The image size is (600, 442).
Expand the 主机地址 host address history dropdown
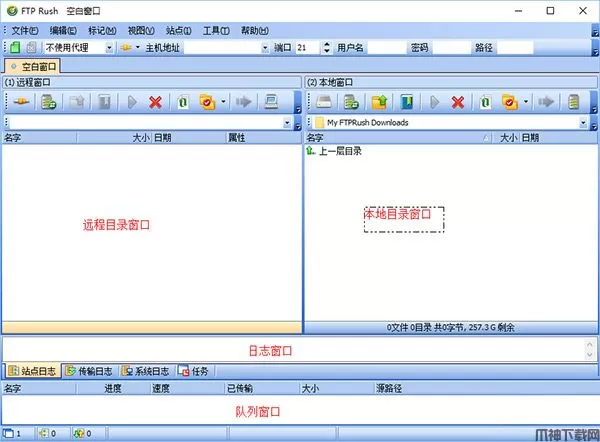pos(265,48)
